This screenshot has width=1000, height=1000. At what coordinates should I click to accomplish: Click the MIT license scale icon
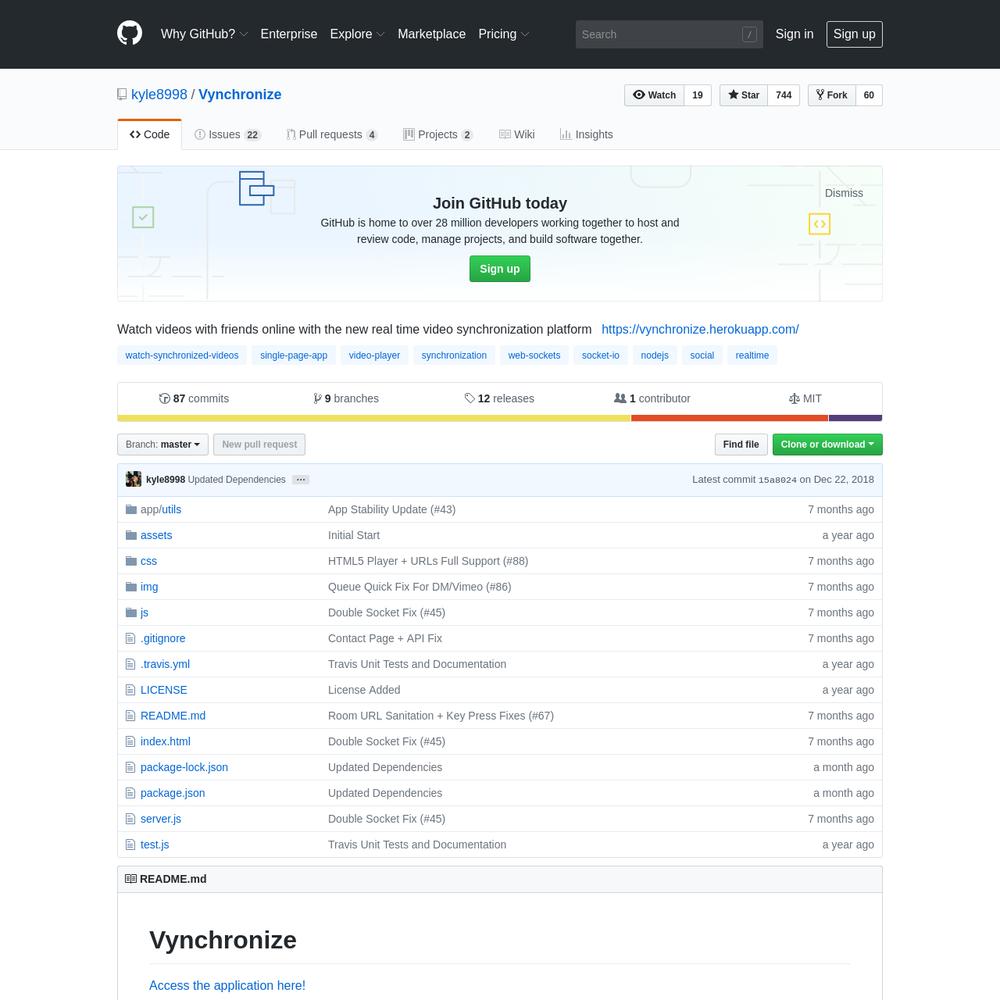(794, 398)
